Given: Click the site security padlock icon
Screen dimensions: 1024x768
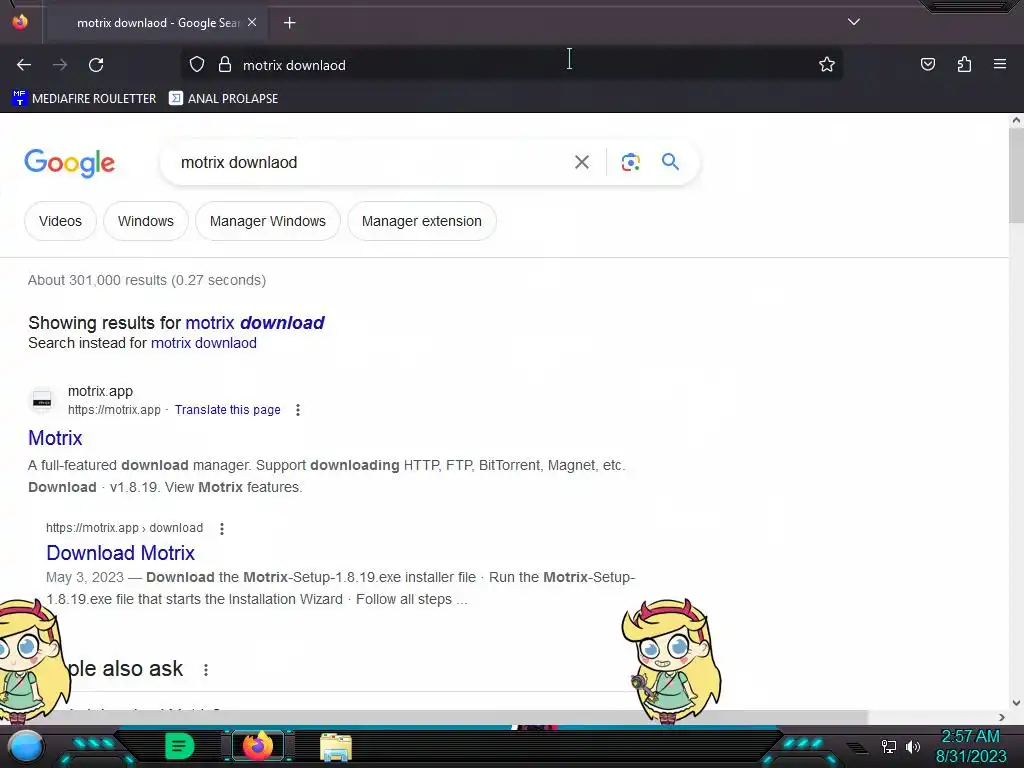Looking at the screenshot, I should (x=225, y=65).
